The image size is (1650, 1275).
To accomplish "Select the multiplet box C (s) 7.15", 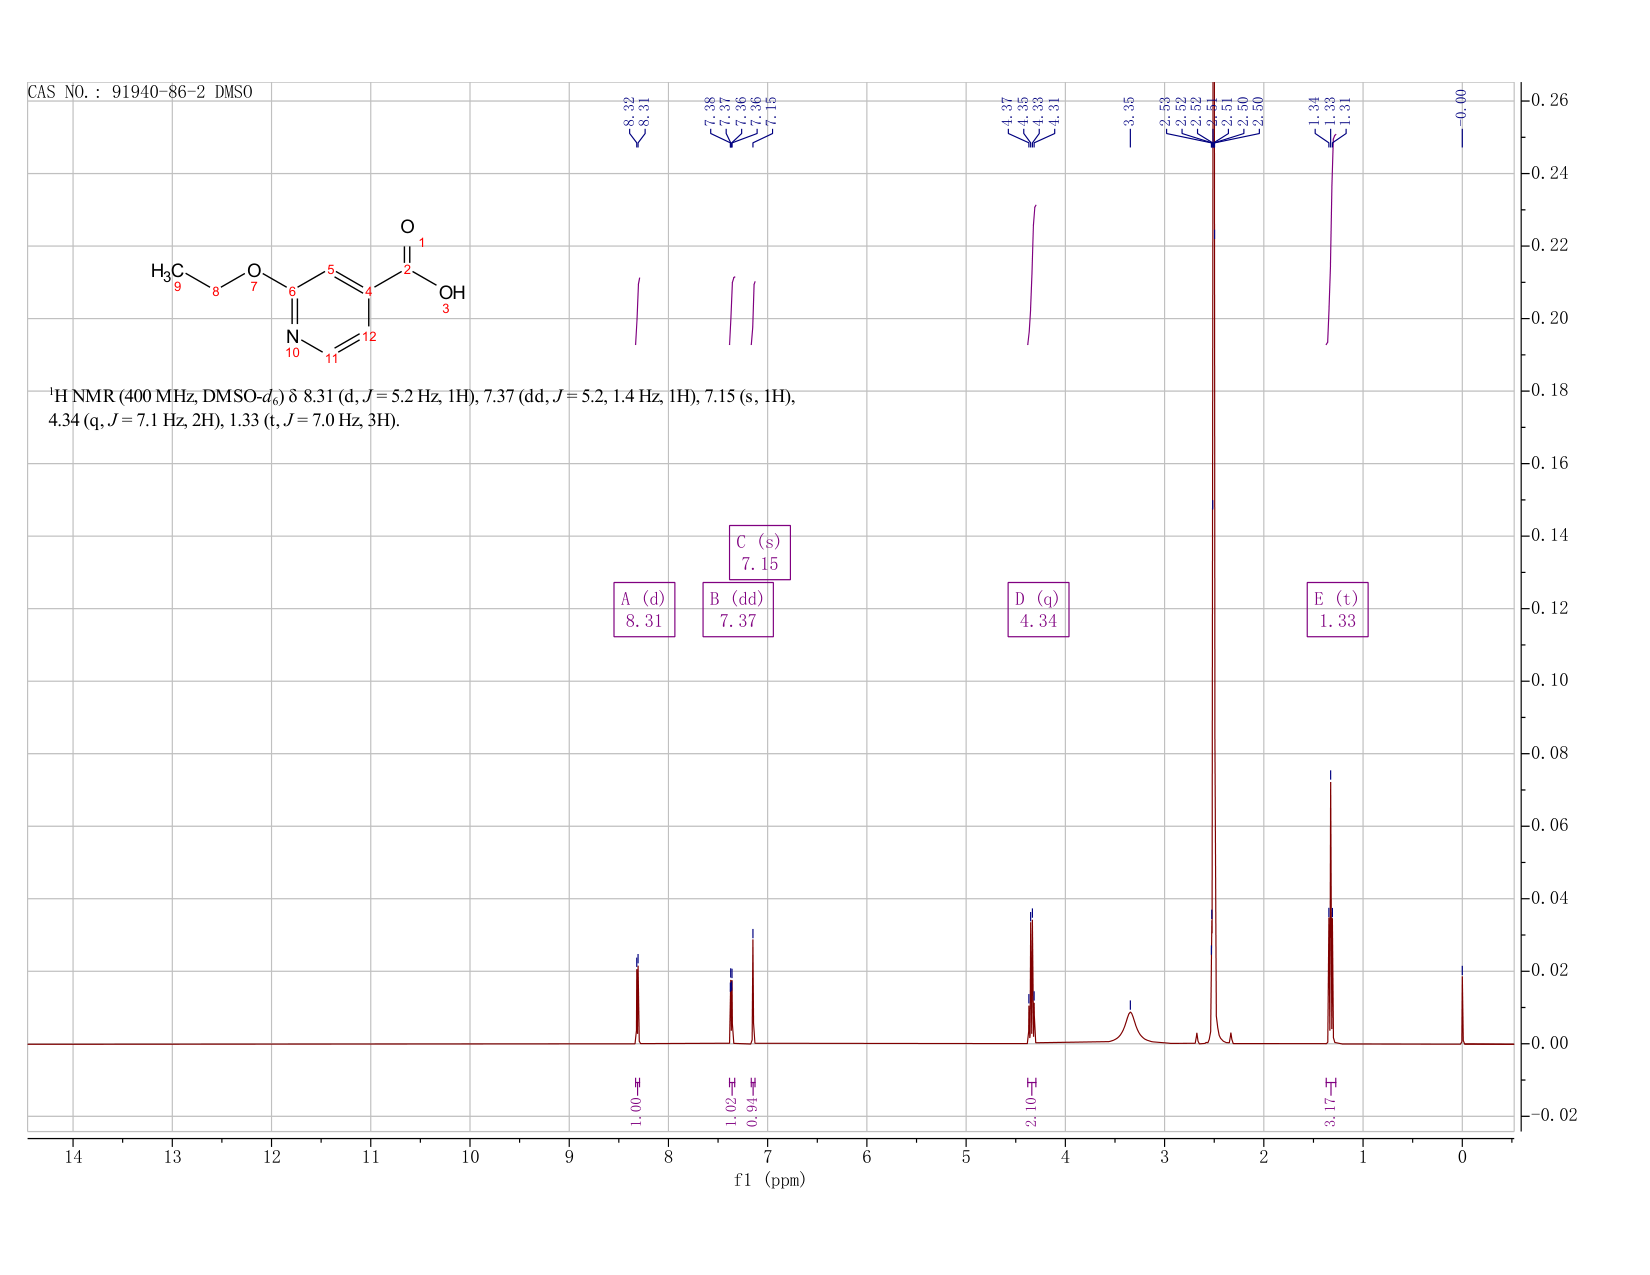I will click(x=760, y=552).
